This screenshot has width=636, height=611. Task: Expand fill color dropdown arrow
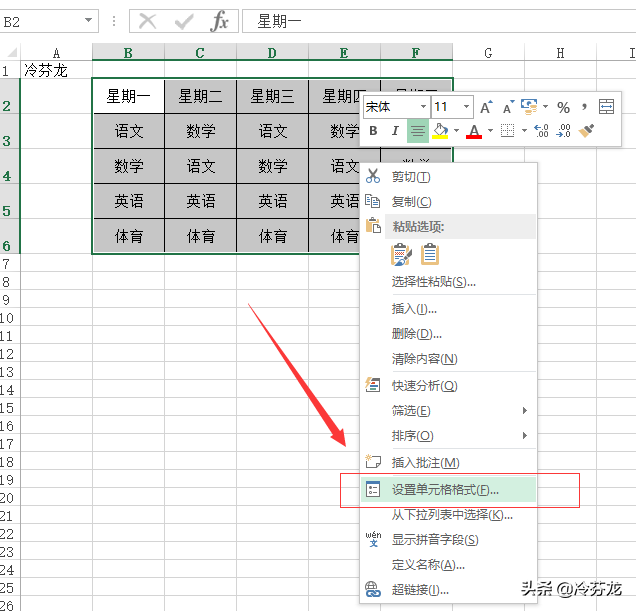(456, 131)
